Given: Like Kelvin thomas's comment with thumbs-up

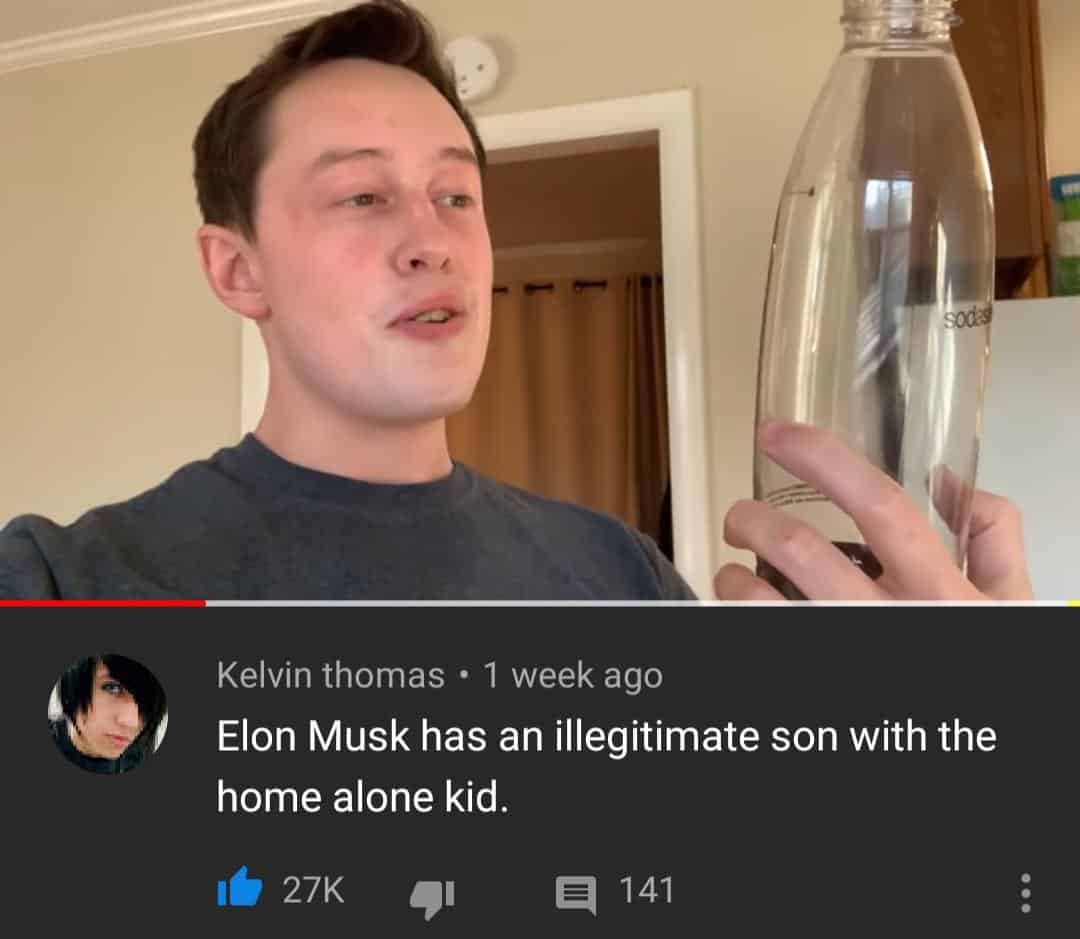Looking at the screenshot, I should tap(239, 888).
